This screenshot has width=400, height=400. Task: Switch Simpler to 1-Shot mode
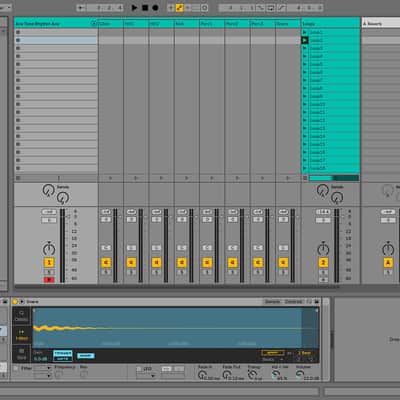(x=22, y=335)
